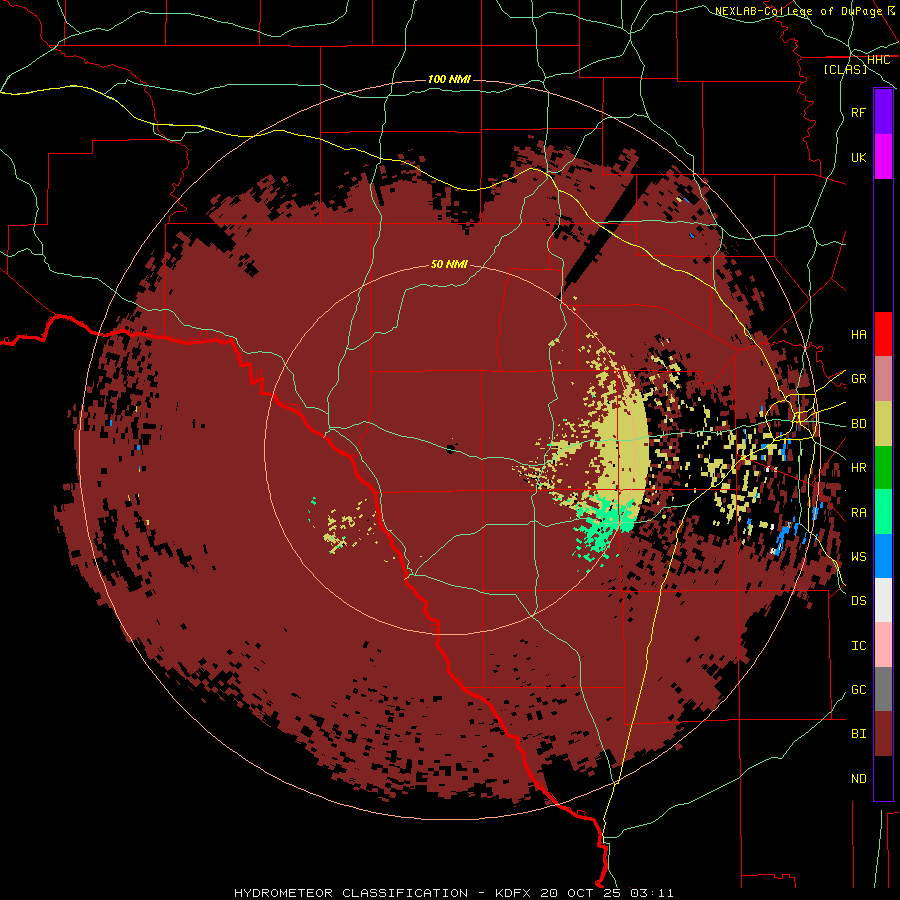Viewport: 900px width, 900px height.
Task: Click the GC legend label
Action: (x=858, y=690)
